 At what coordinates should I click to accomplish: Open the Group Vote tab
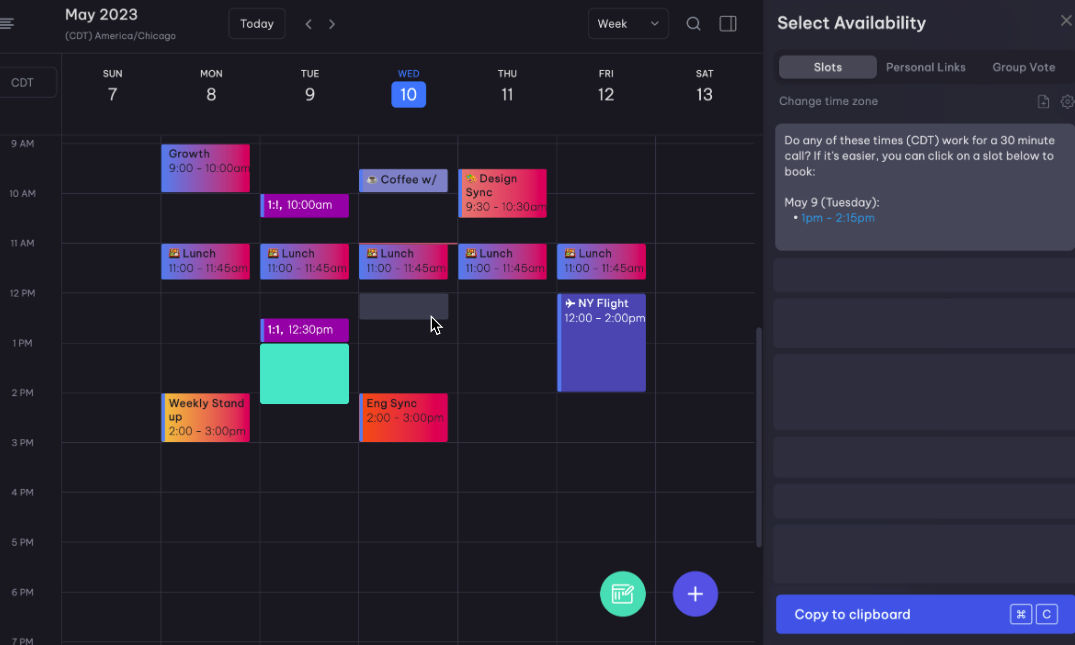[x=1023, y=67]
